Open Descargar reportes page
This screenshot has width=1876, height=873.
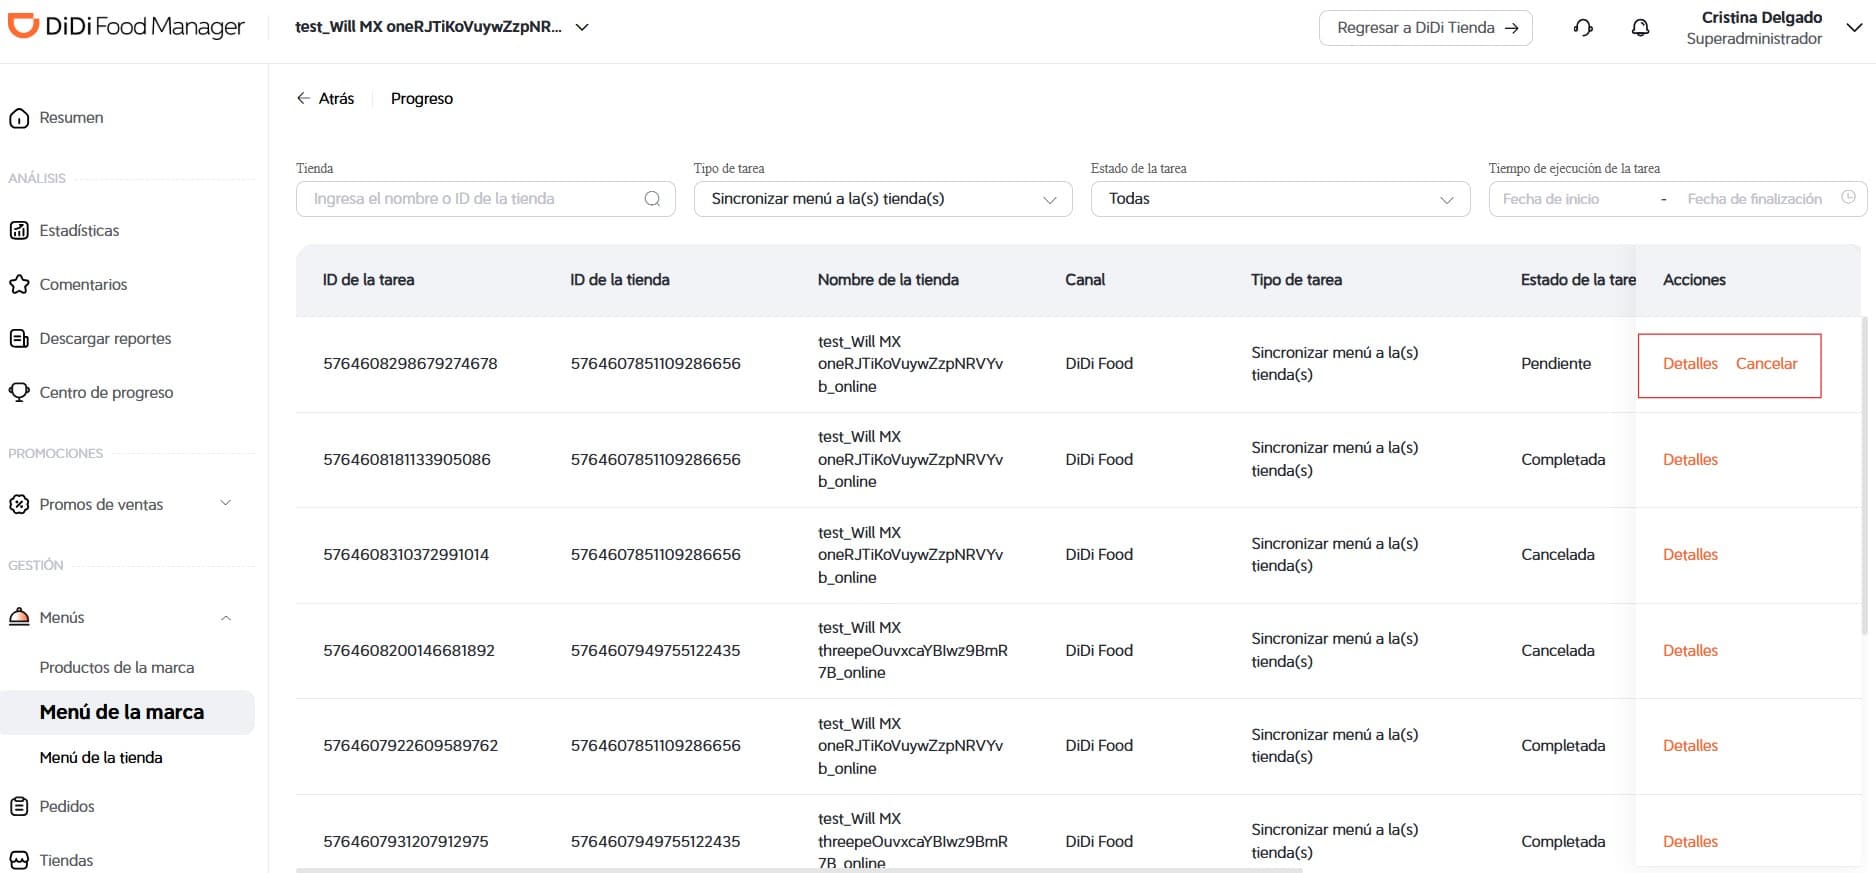(105, 339)
